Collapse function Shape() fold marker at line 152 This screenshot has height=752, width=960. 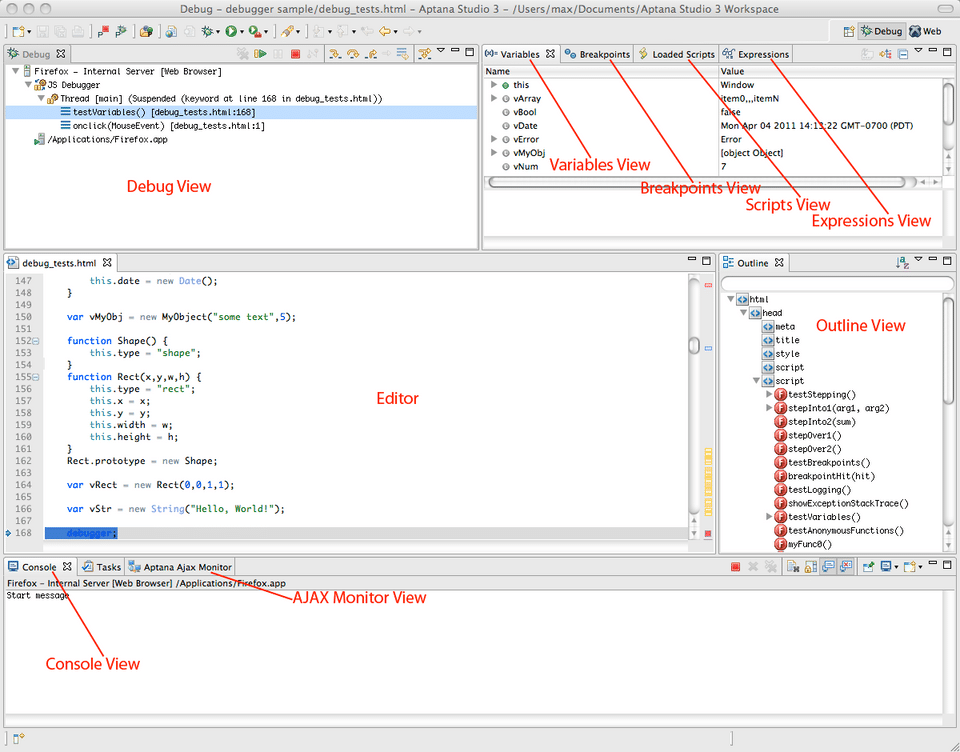[x=36, y=341]
